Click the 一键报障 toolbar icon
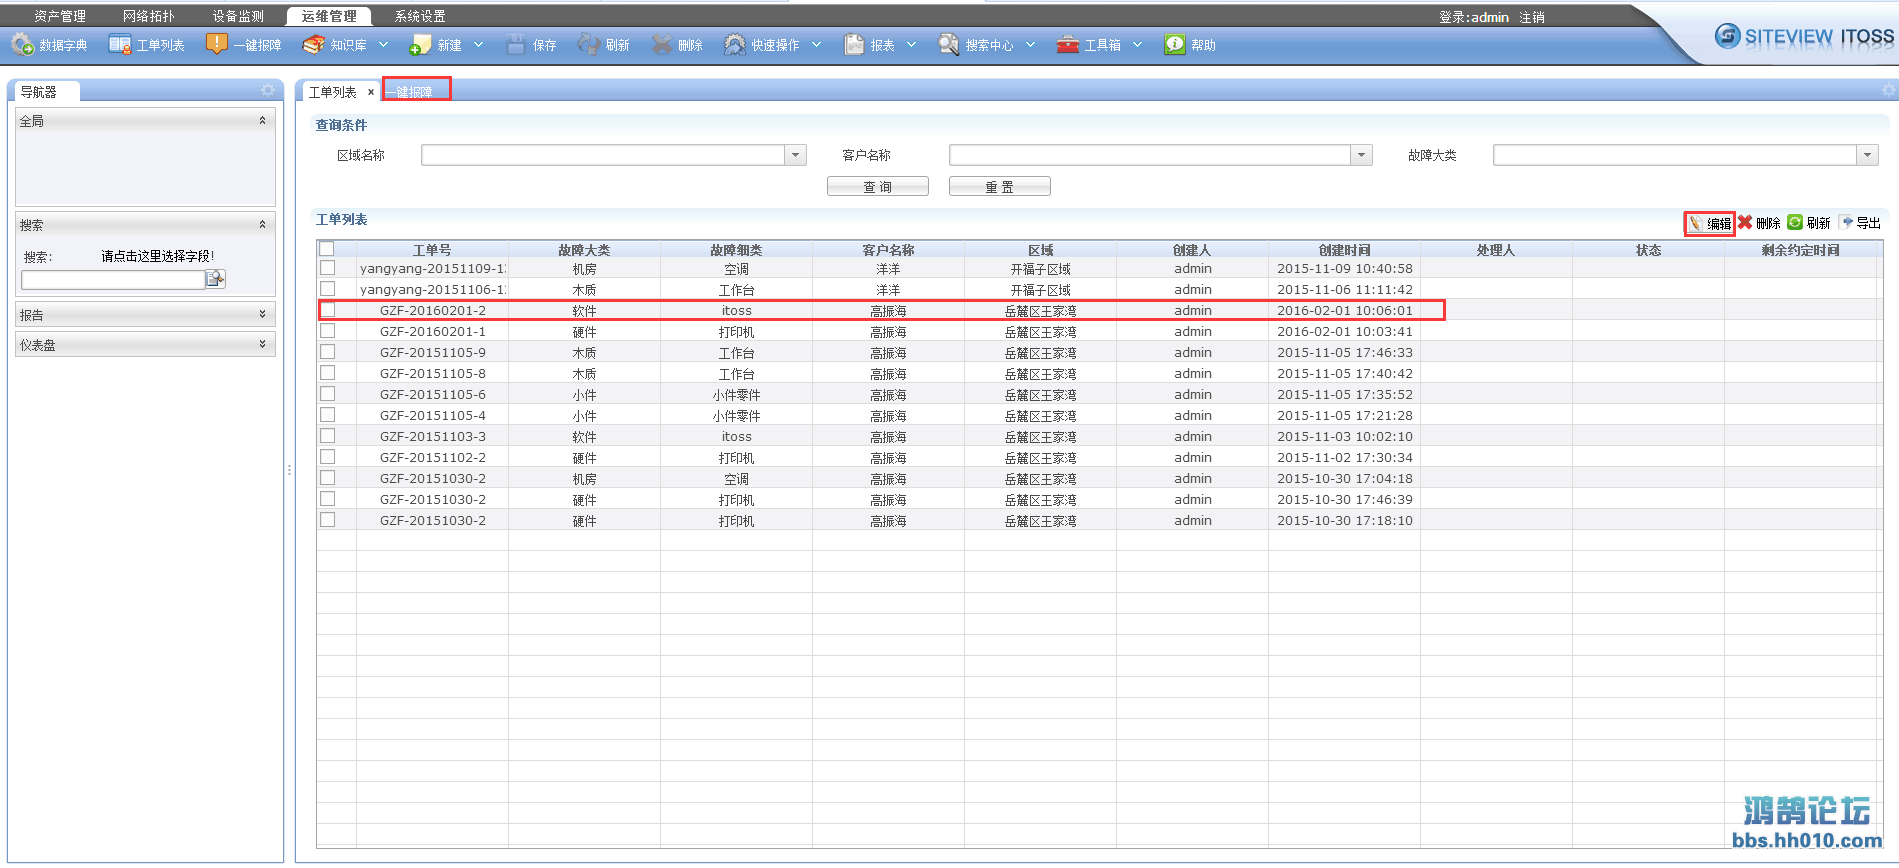 tap(216, 45)
